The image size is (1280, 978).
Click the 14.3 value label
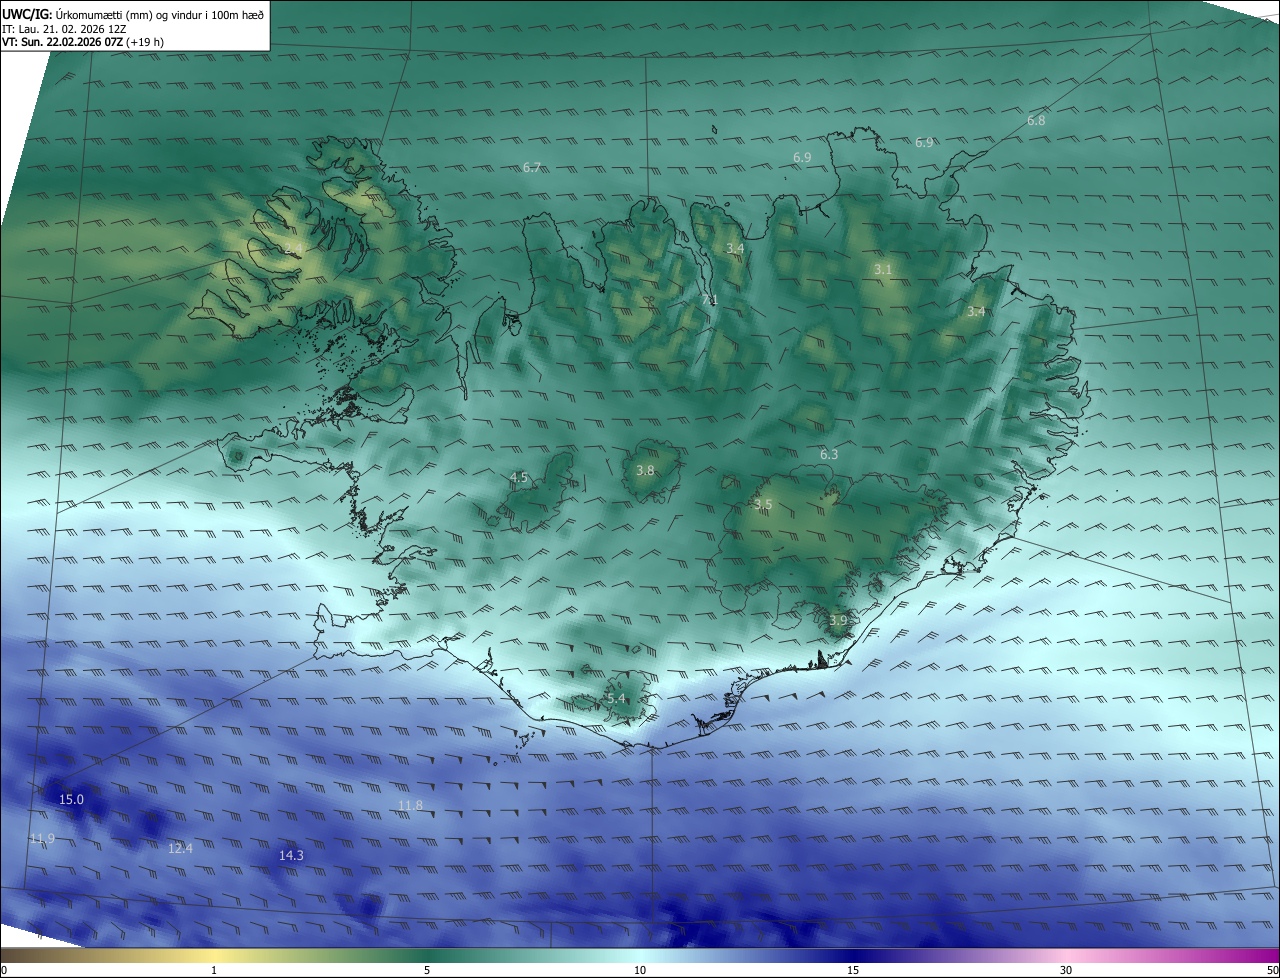[x=291, y=856]
